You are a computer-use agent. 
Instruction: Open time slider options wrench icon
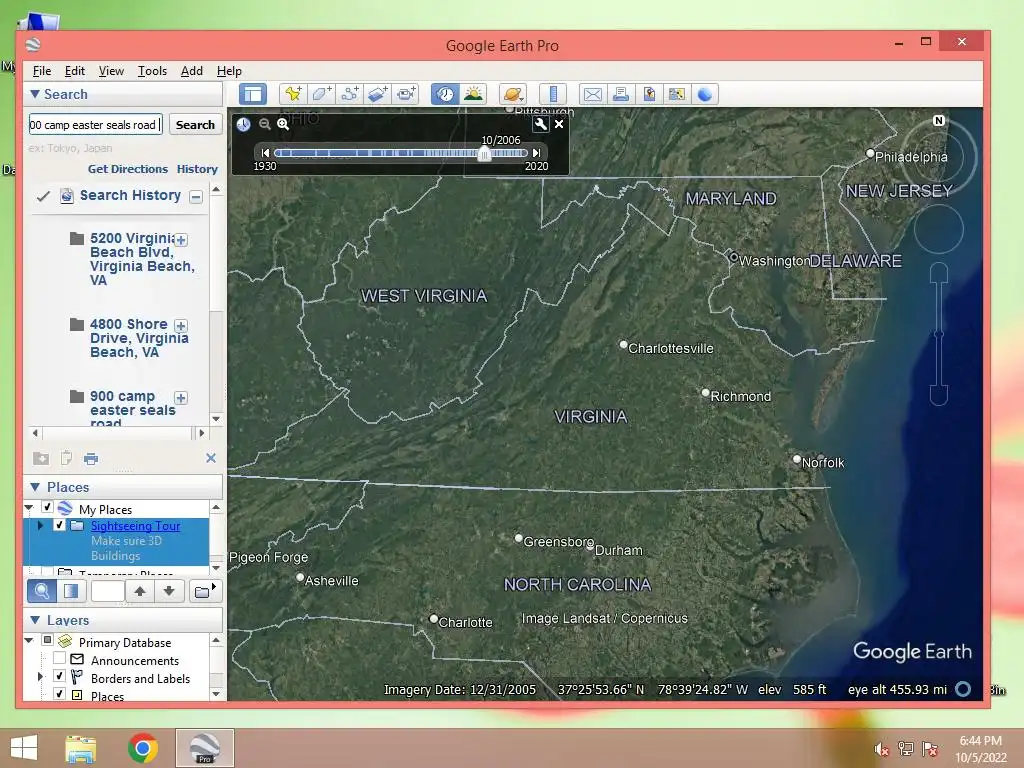point(540,124)
